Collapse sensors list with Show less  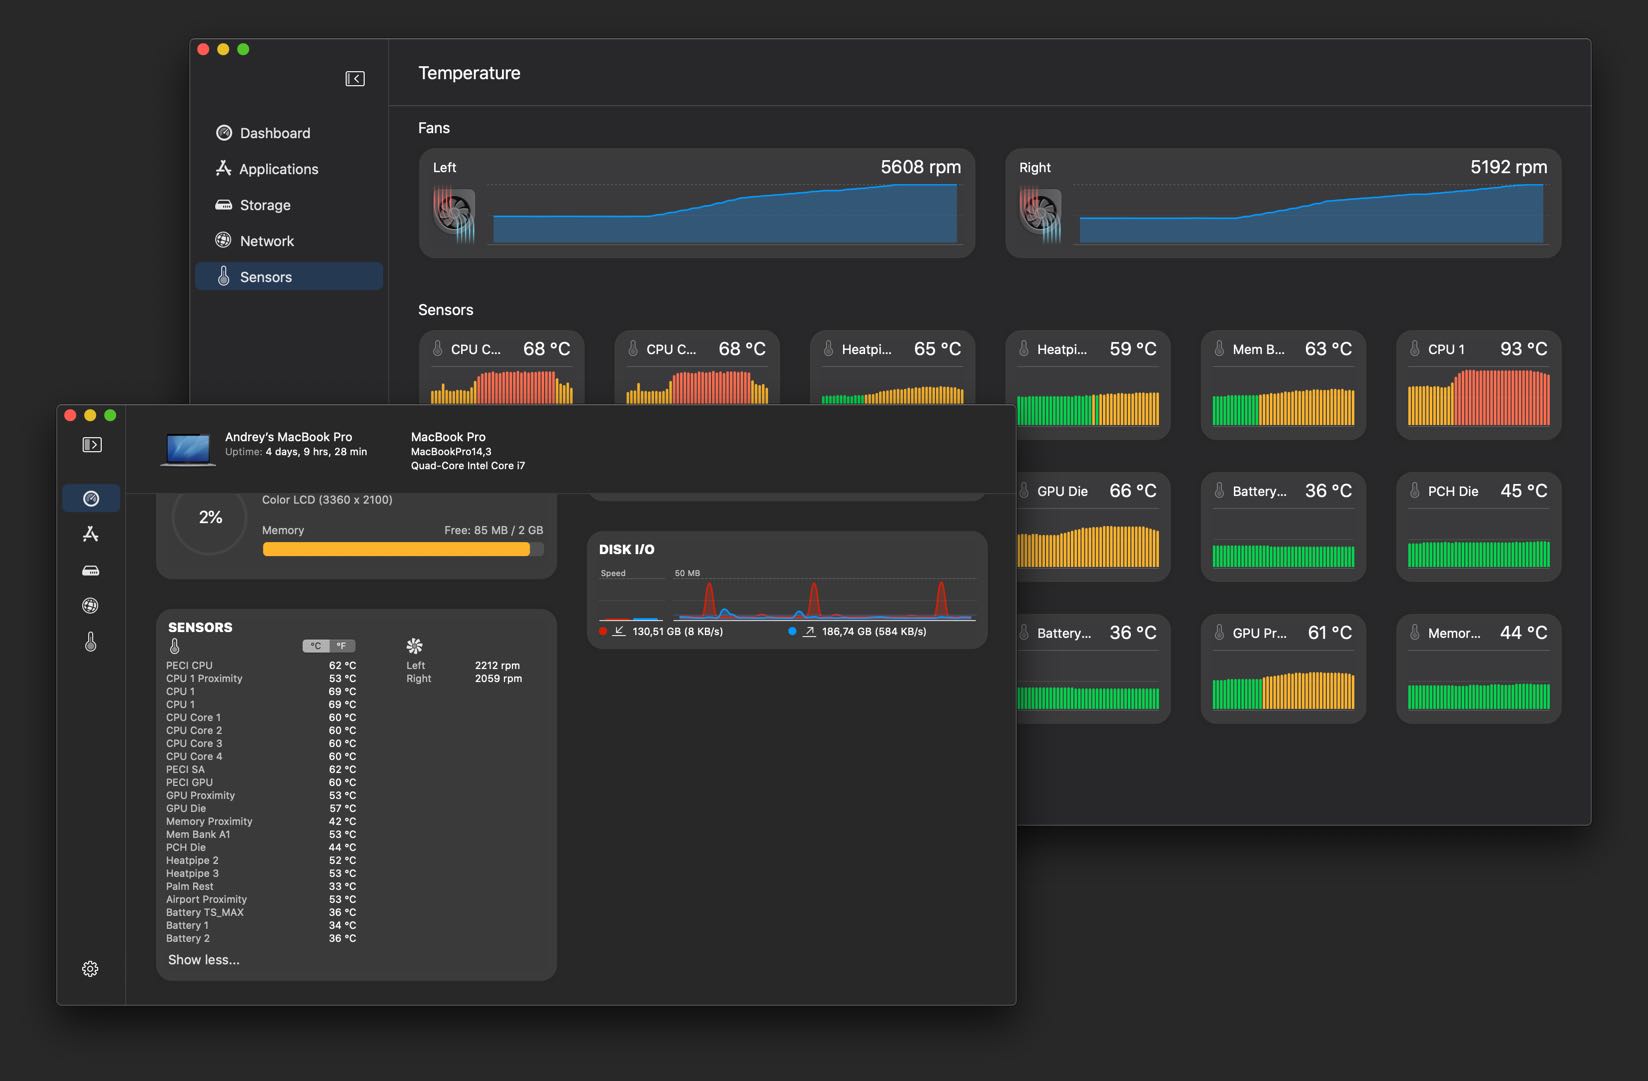click(x=204, y=960)
